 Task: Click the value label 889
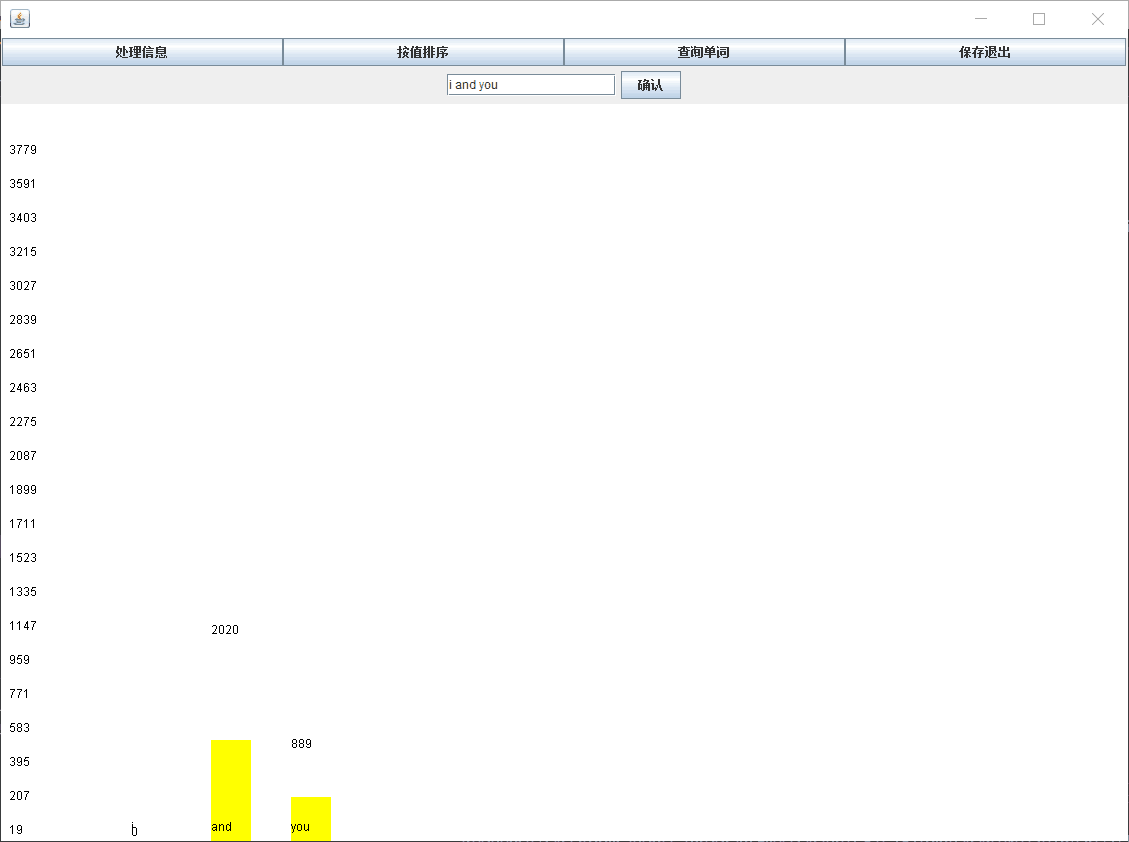301,743
